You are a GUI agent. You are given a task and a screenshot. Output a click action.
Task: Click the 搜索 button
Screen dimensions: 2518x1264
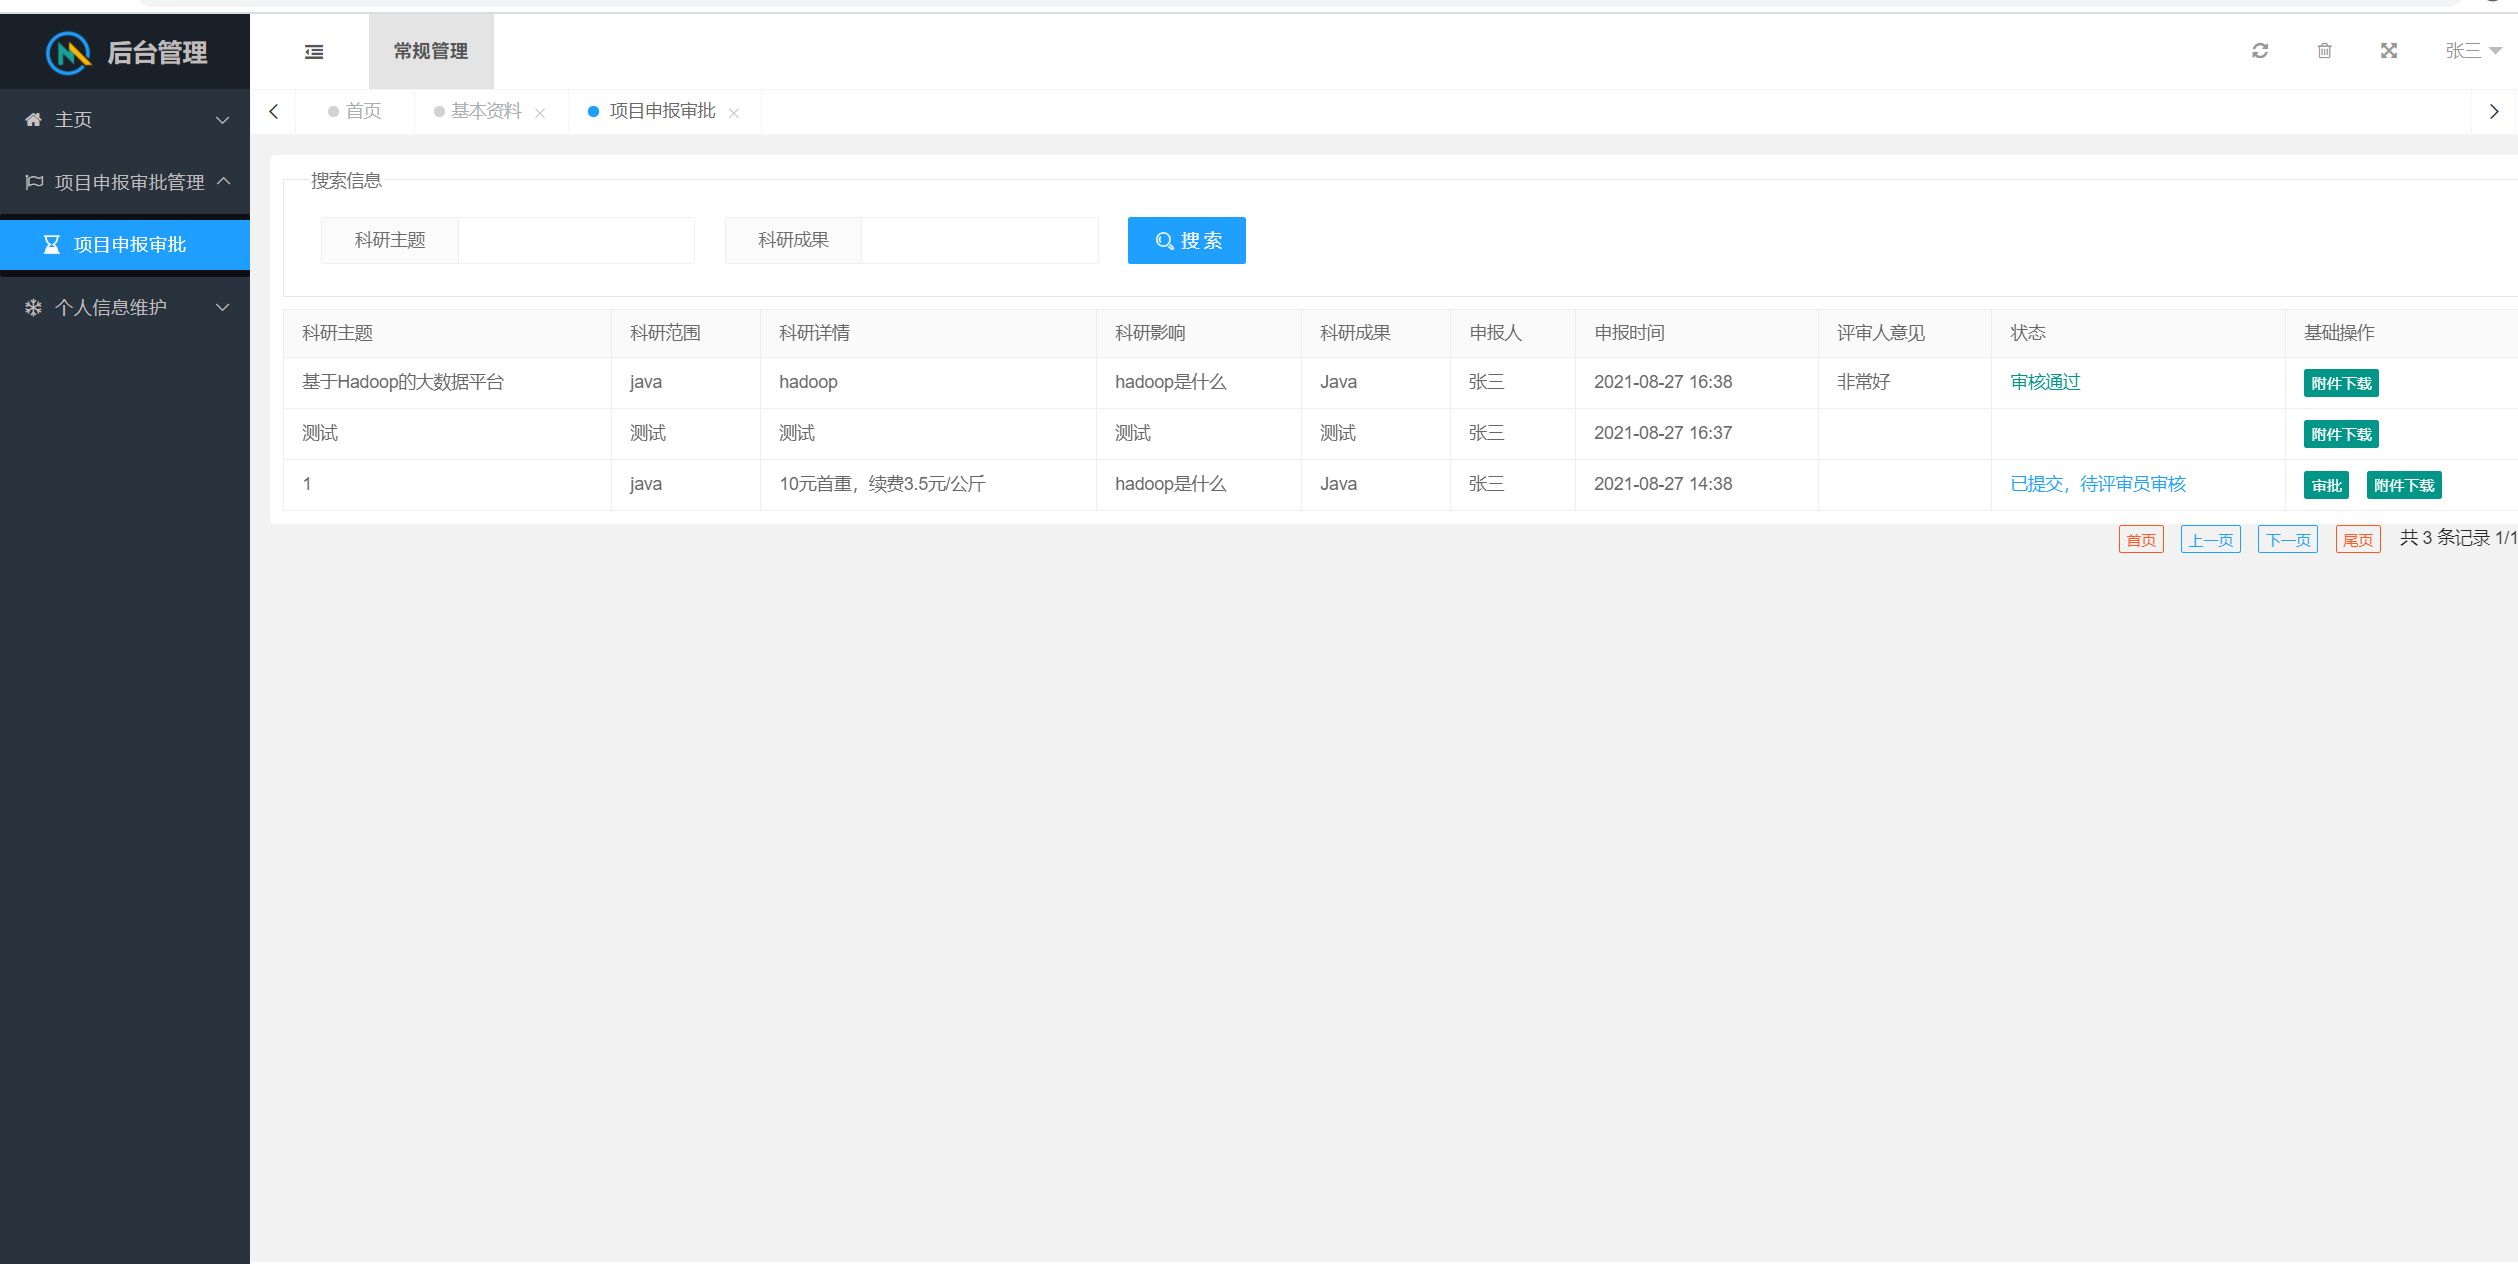(1186, 241)
